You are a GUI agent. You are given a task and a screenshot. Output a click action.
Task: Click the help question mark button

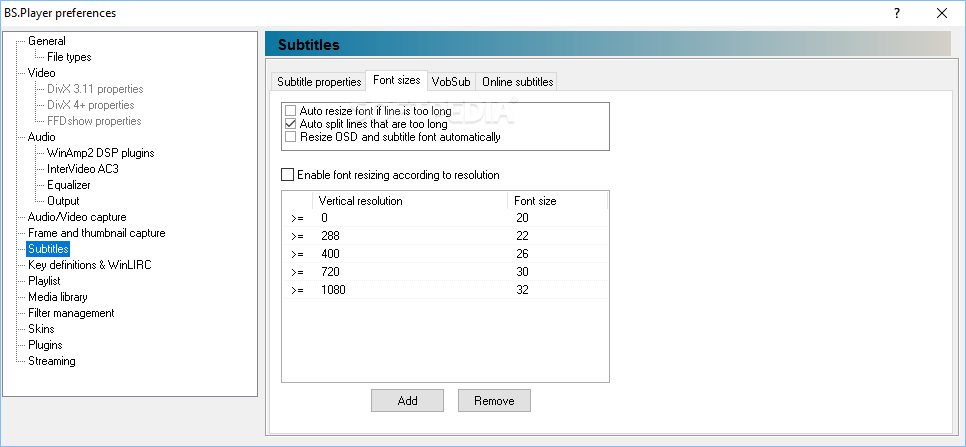click(x=898, y=13)
